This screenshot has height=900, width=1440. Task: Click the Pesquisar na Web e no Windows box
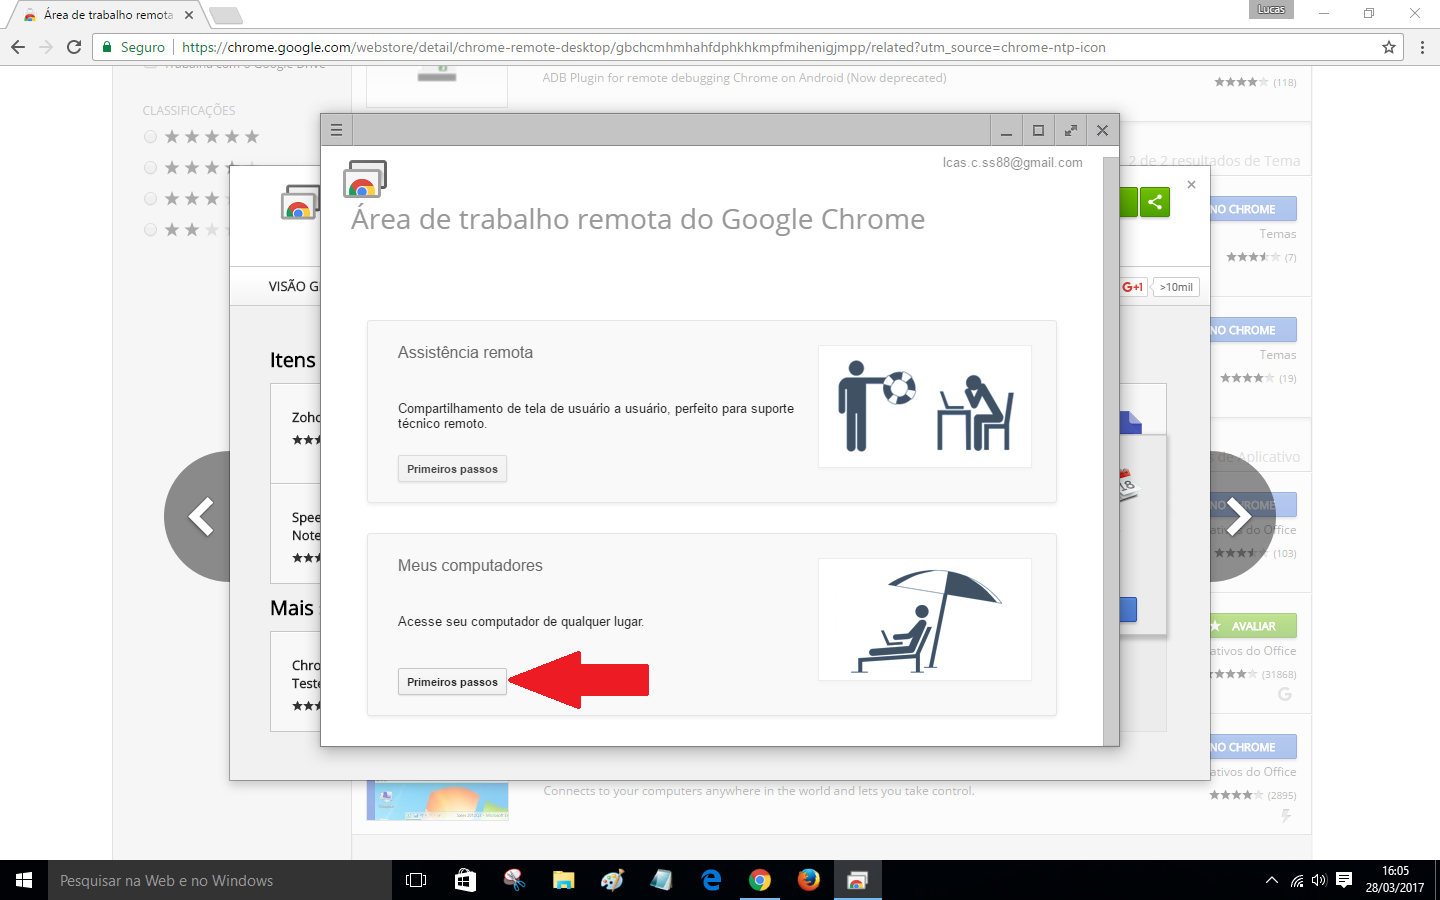220,880
